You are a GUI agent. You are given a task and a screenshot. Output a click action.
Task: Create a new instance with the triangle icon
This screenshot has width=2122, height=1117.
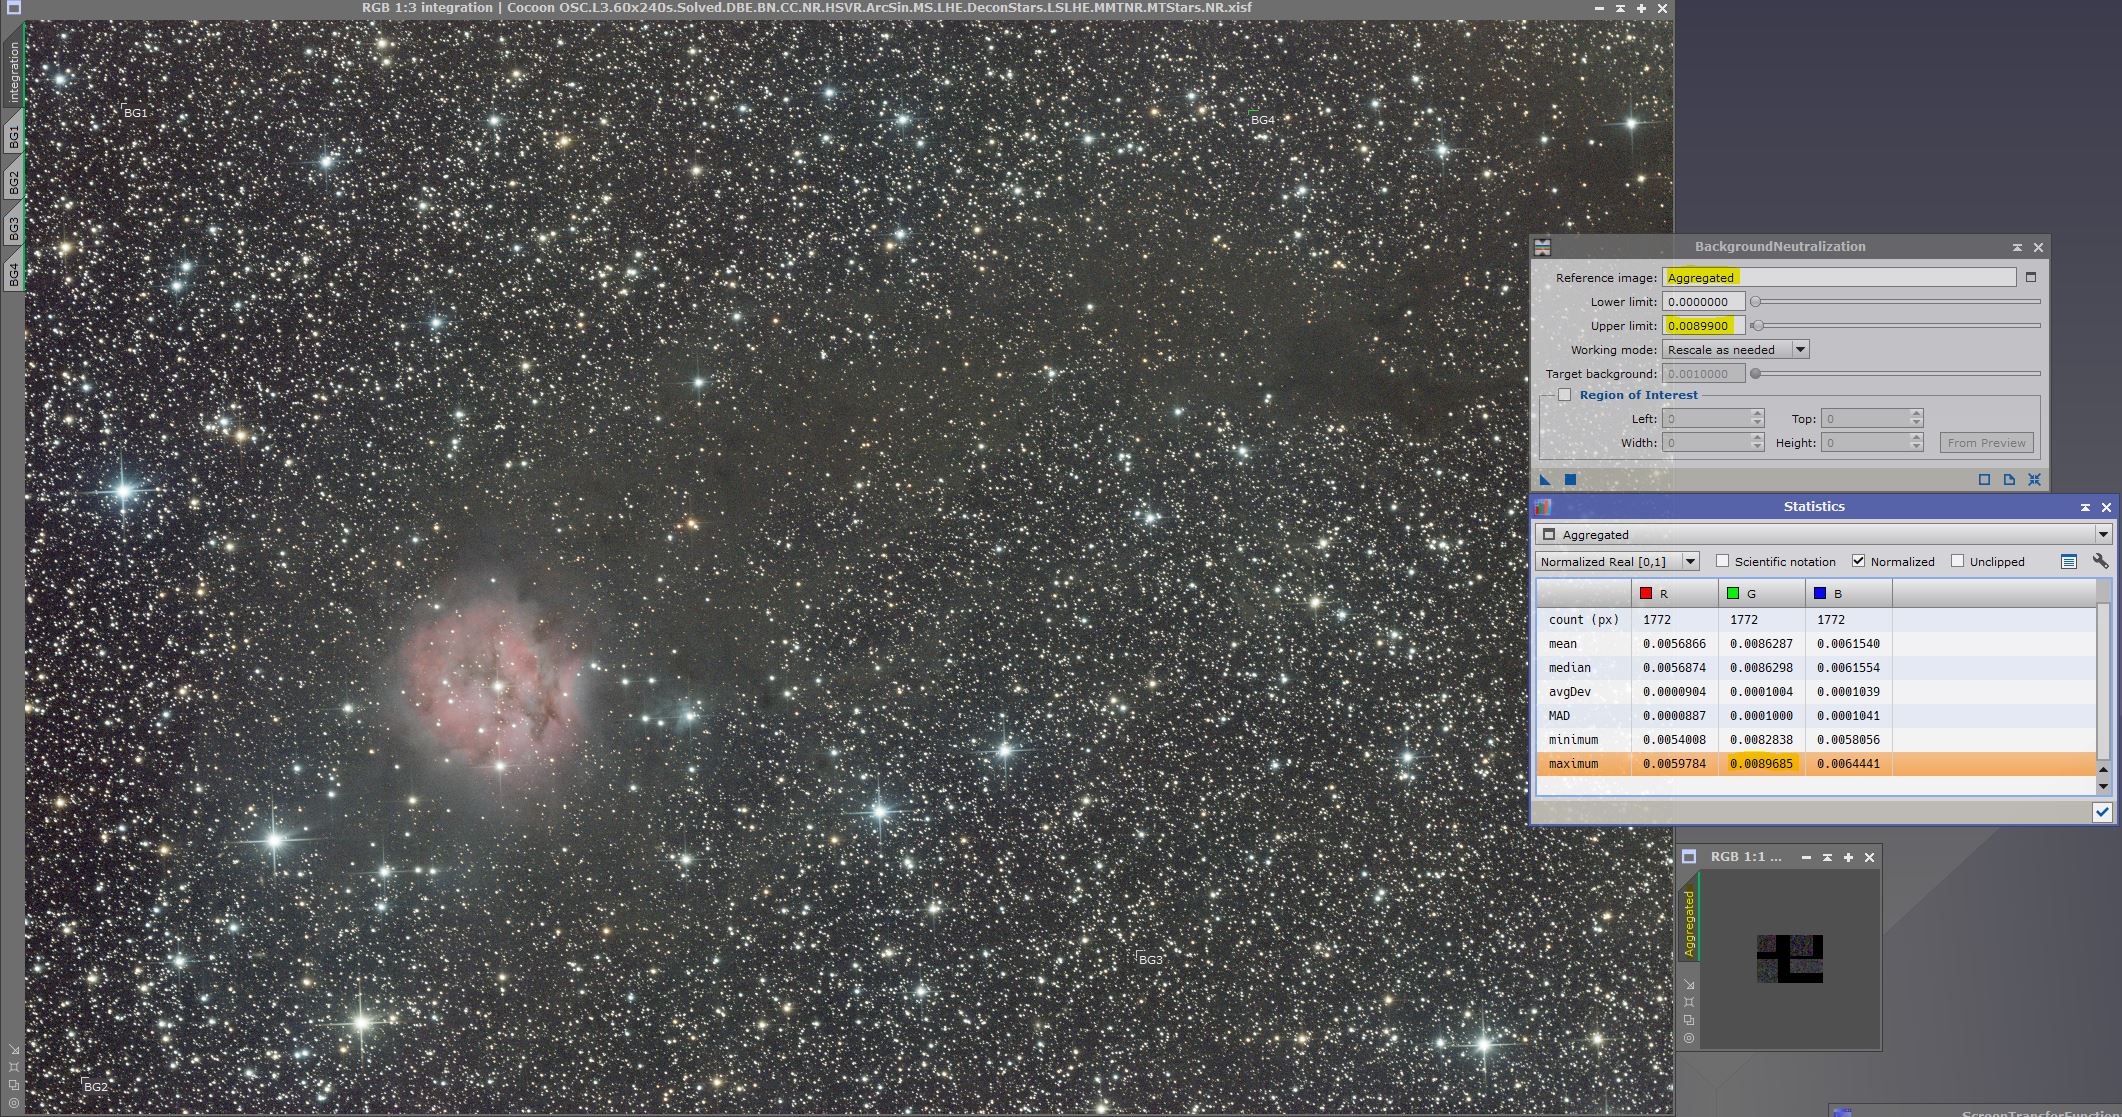point(1546,479)
